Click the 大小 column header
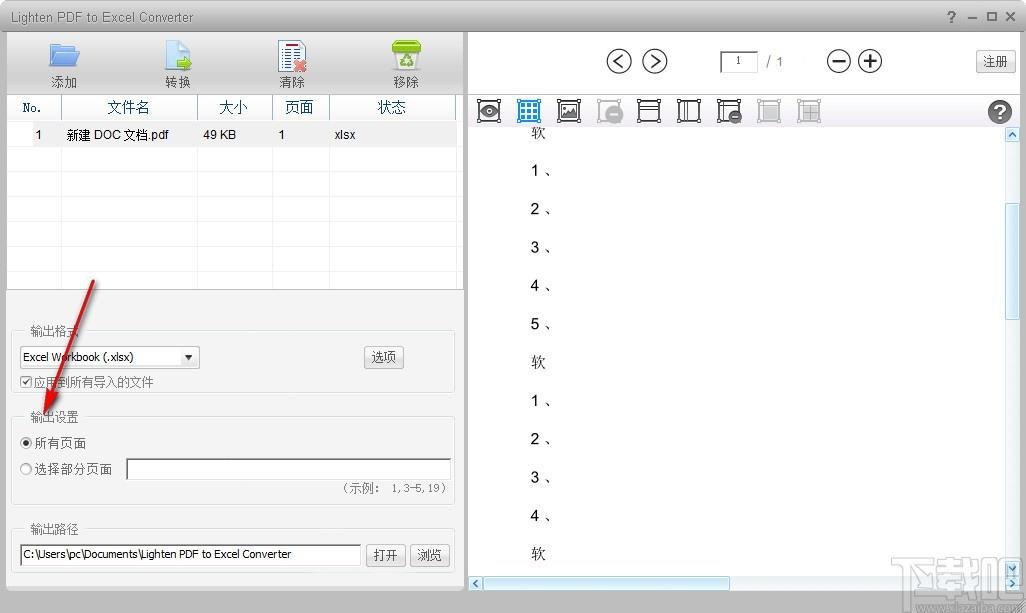Screen dimensions: 1026x613 pos(234,107)
